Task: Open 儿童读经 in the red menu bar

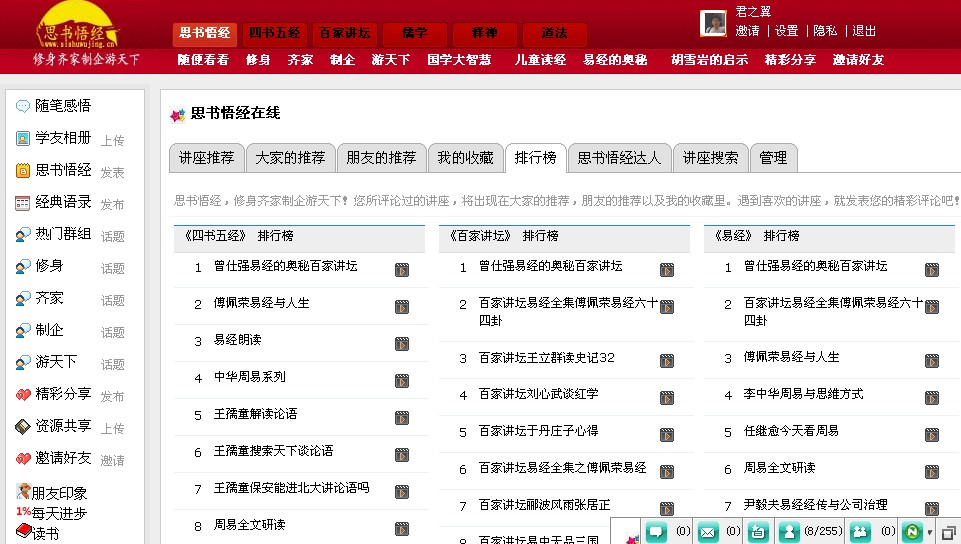Action: pyautogui.click(x=540, y=60)
